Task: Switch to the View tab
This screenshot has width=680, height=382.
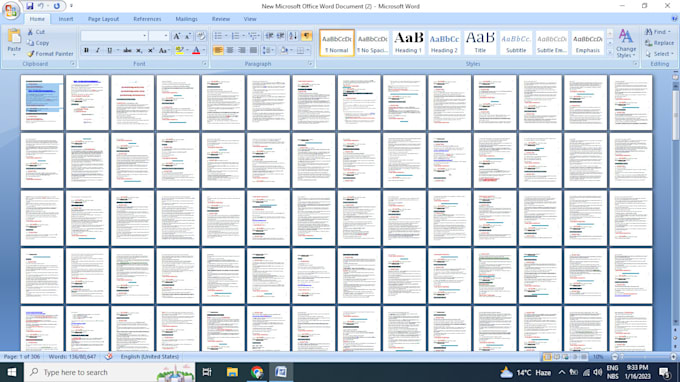Action: (x=250, y=19)
